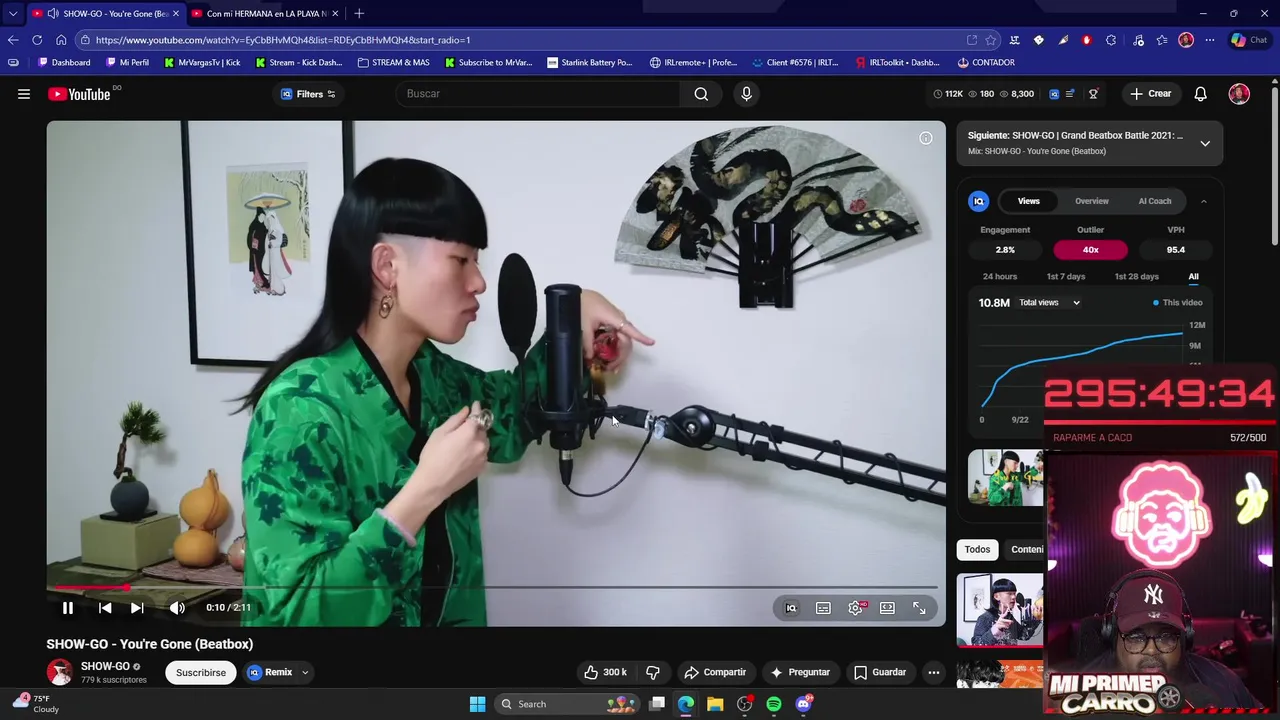This screenshot has height=720, width=1280.
Task: Reload the current page
Action: coord(37,40)
